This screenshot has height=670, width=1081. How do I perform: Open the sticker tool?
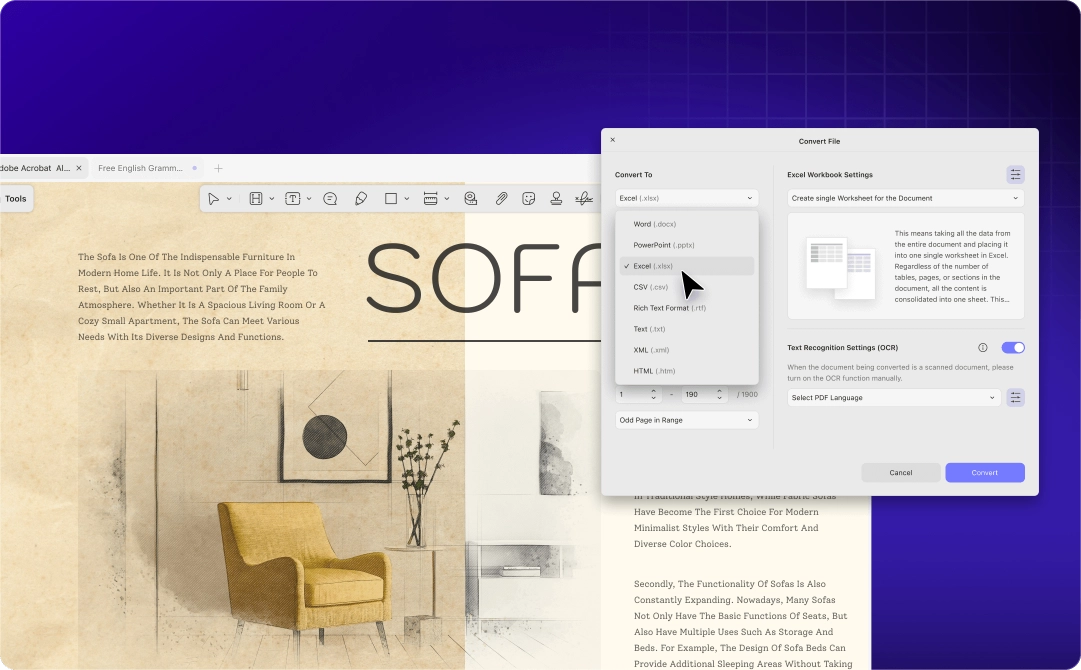529,199
